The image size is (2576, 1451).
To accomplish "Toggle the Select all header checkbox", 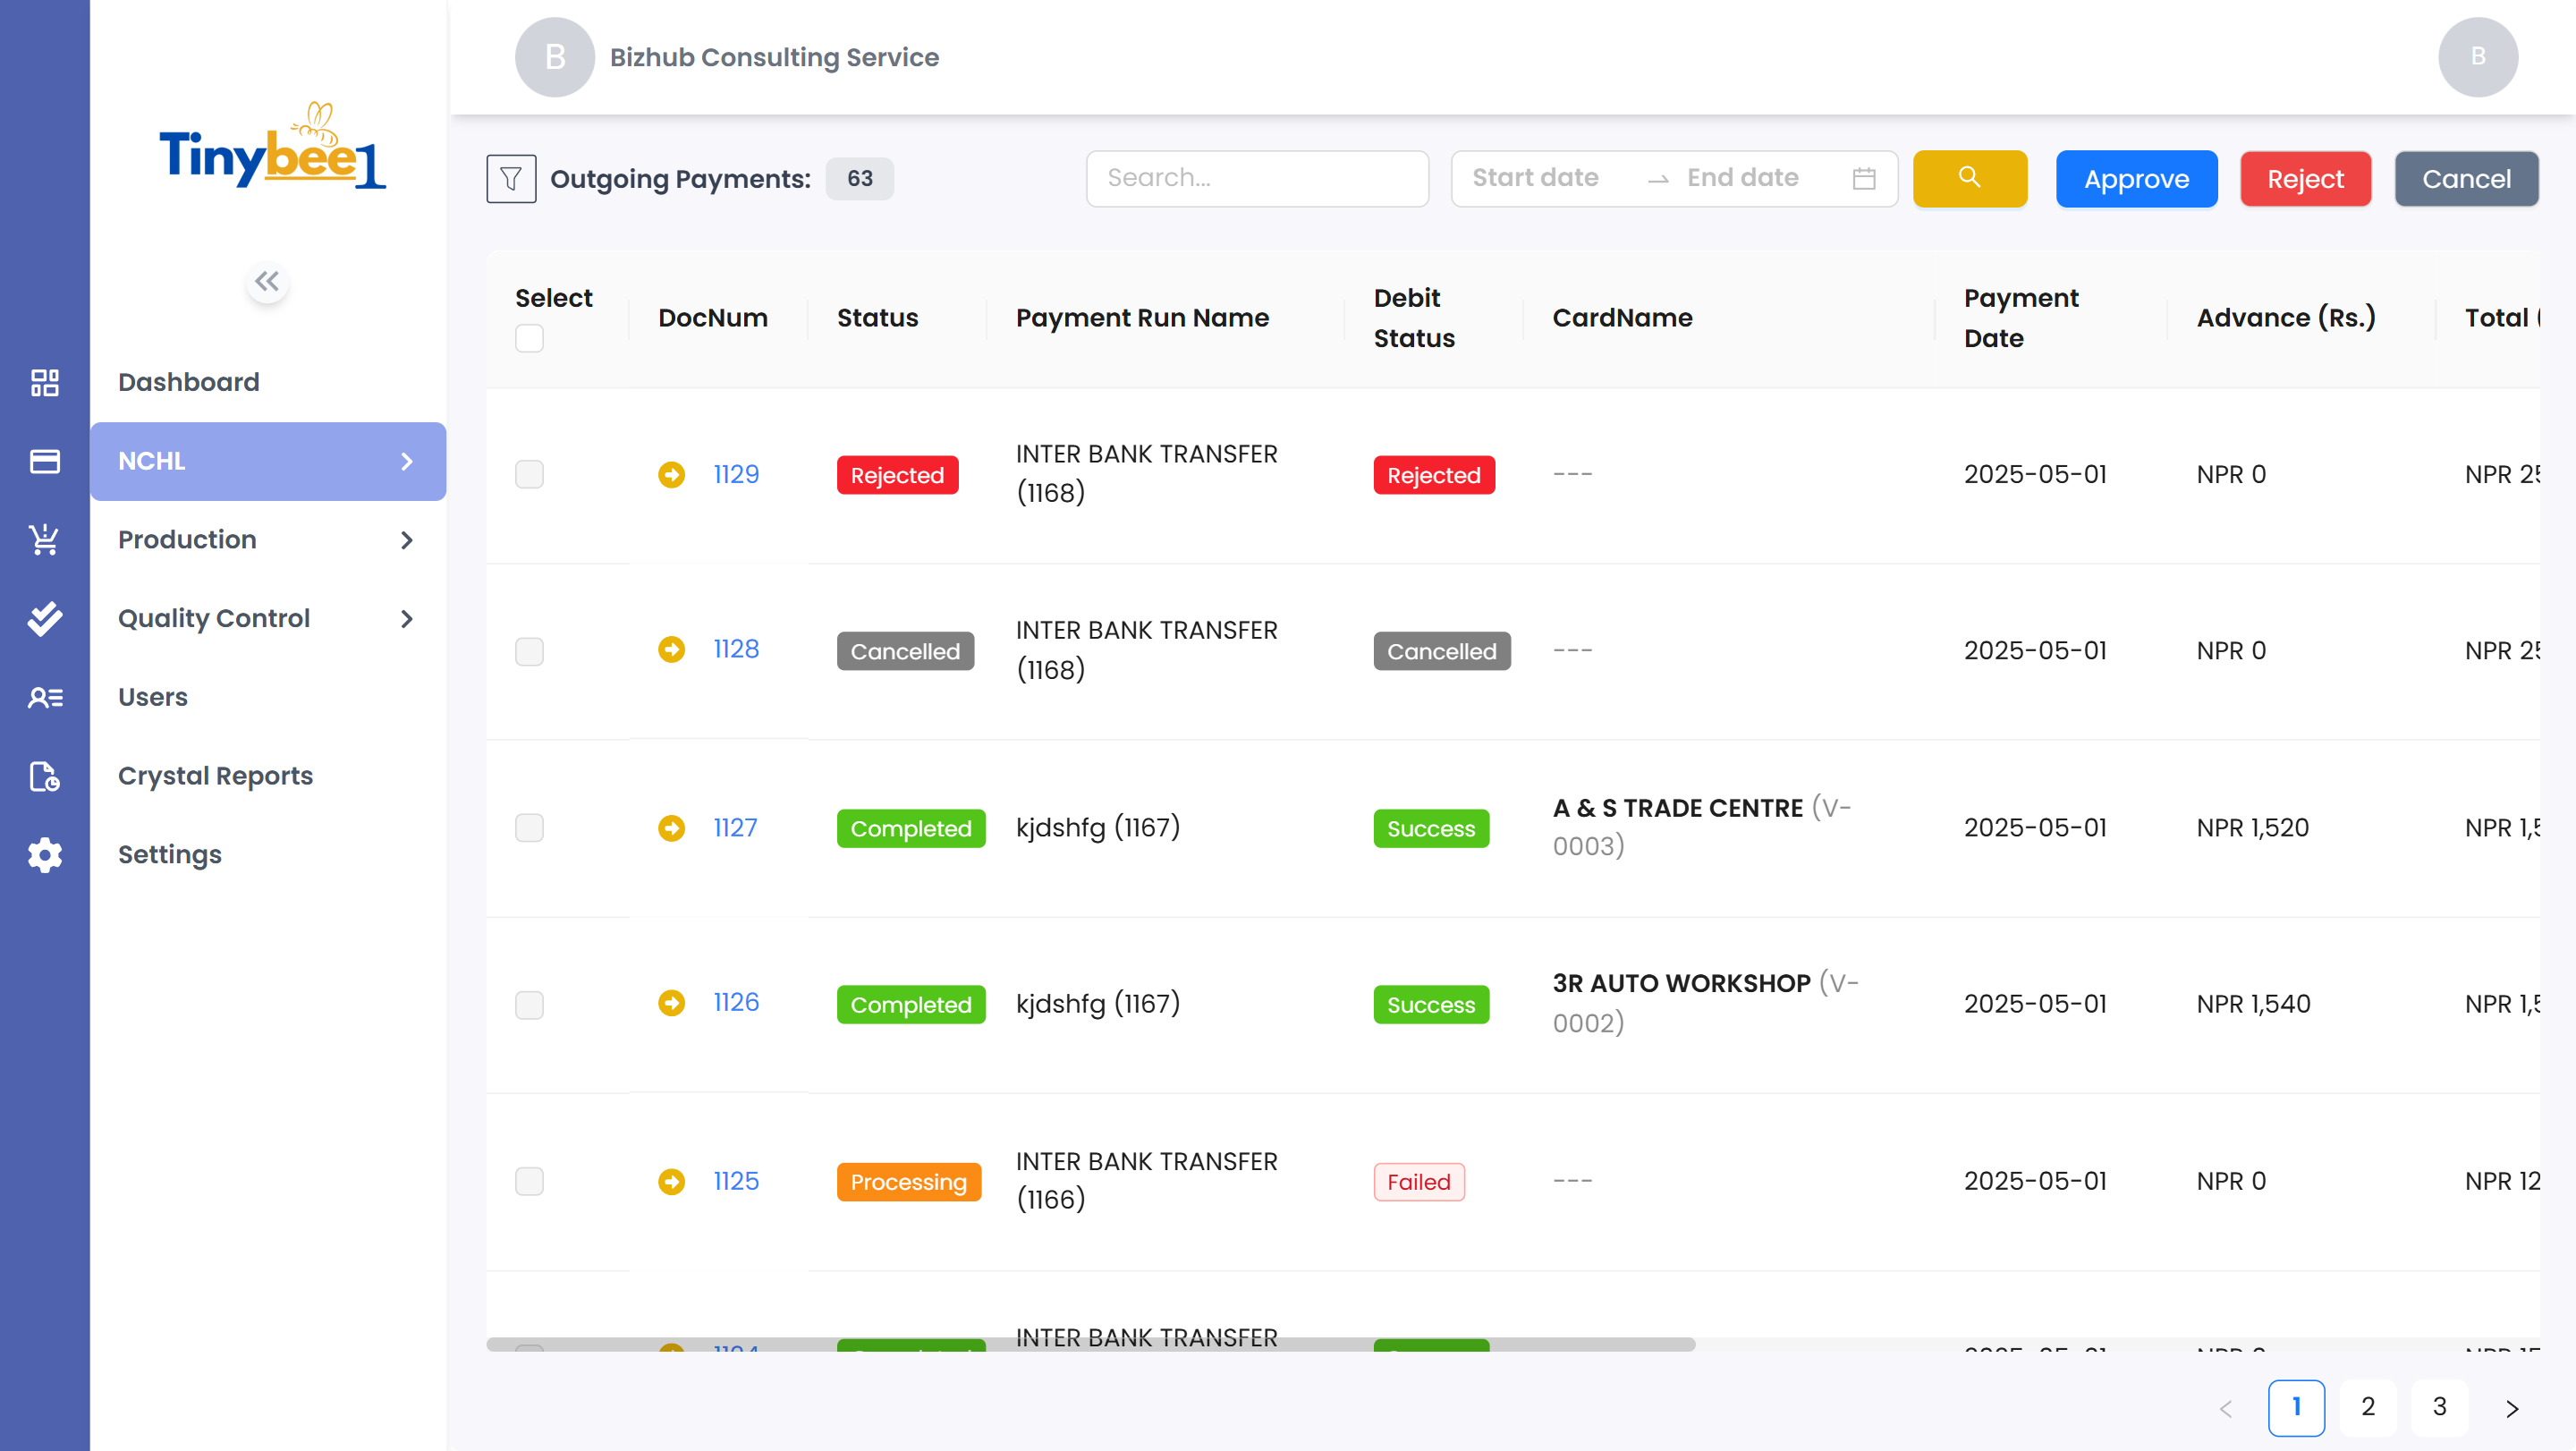I will pos(529,339).
